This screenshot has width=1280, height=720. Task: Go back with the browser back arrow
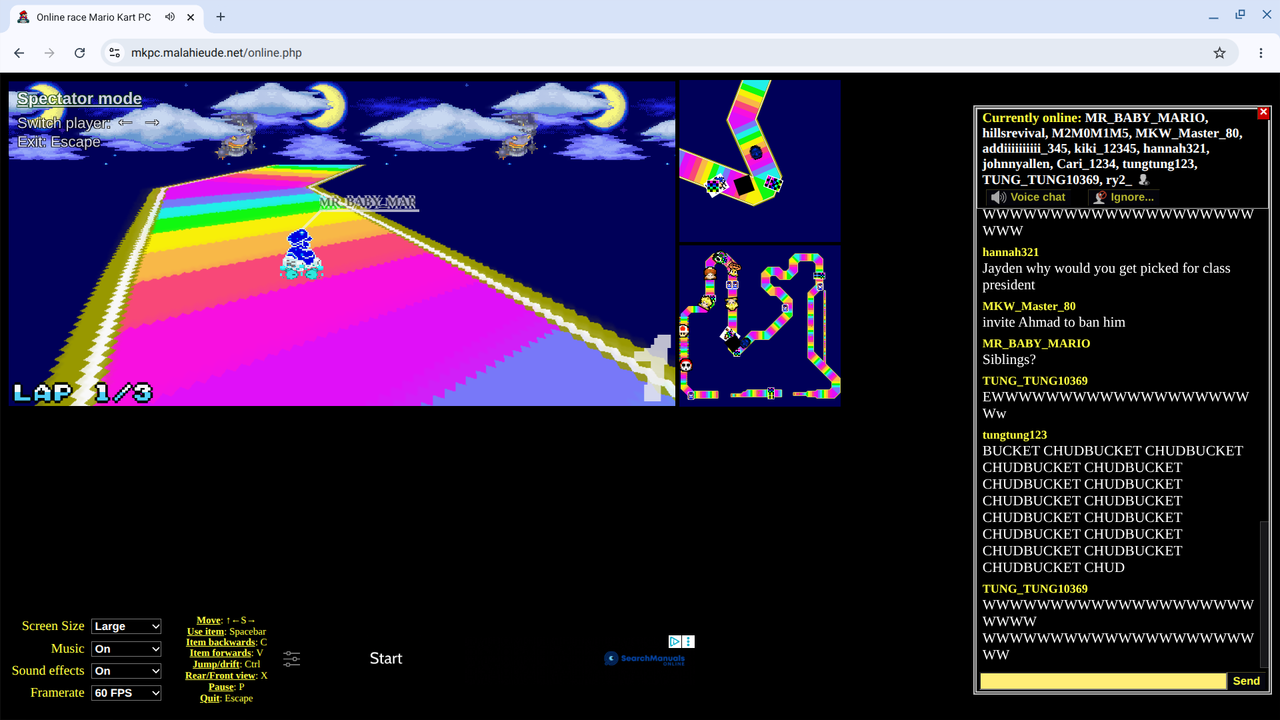click(x=19, y=53)
